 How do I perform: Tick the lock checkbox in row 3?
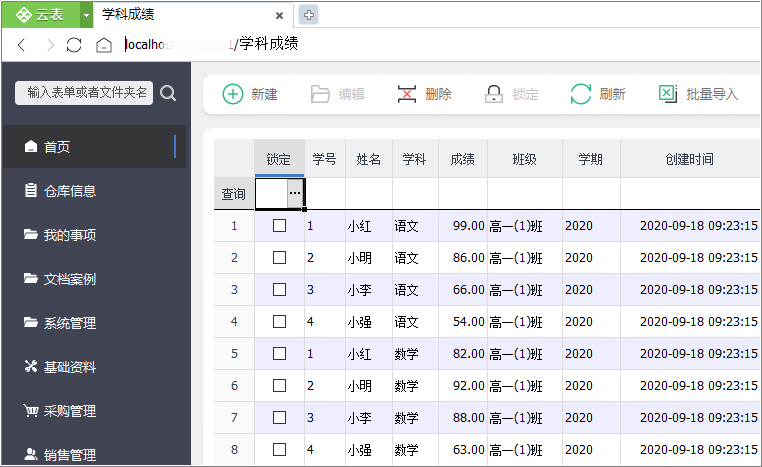tap(279, 290)
